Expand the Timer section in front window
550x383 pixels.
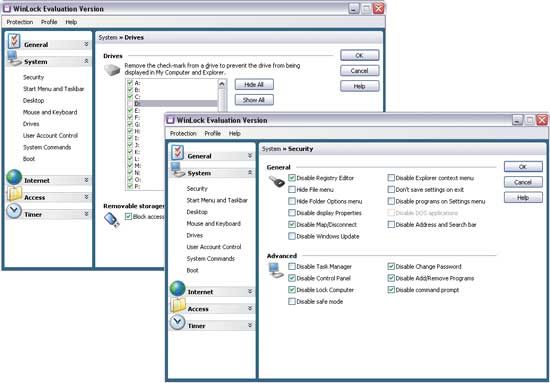(x=250, y=325)
